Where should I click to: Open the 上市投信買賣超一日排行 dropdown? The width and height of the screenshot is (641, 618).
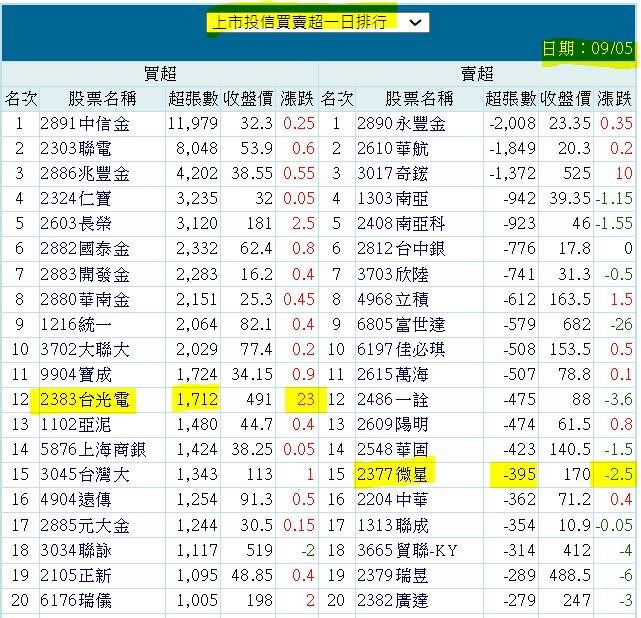[x=316, y=22]
